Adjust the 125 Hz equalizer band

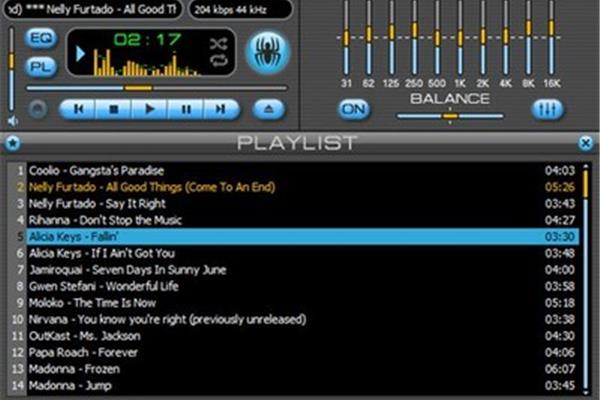click(391, 38)
